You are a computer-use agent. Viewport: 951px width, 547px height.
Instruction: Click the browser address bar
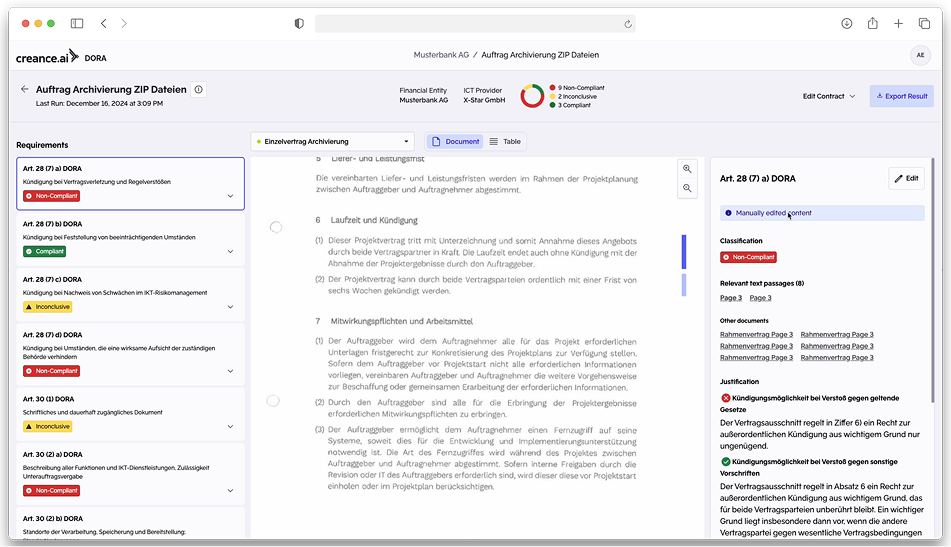pyautogui.click(x=475, y=24)
